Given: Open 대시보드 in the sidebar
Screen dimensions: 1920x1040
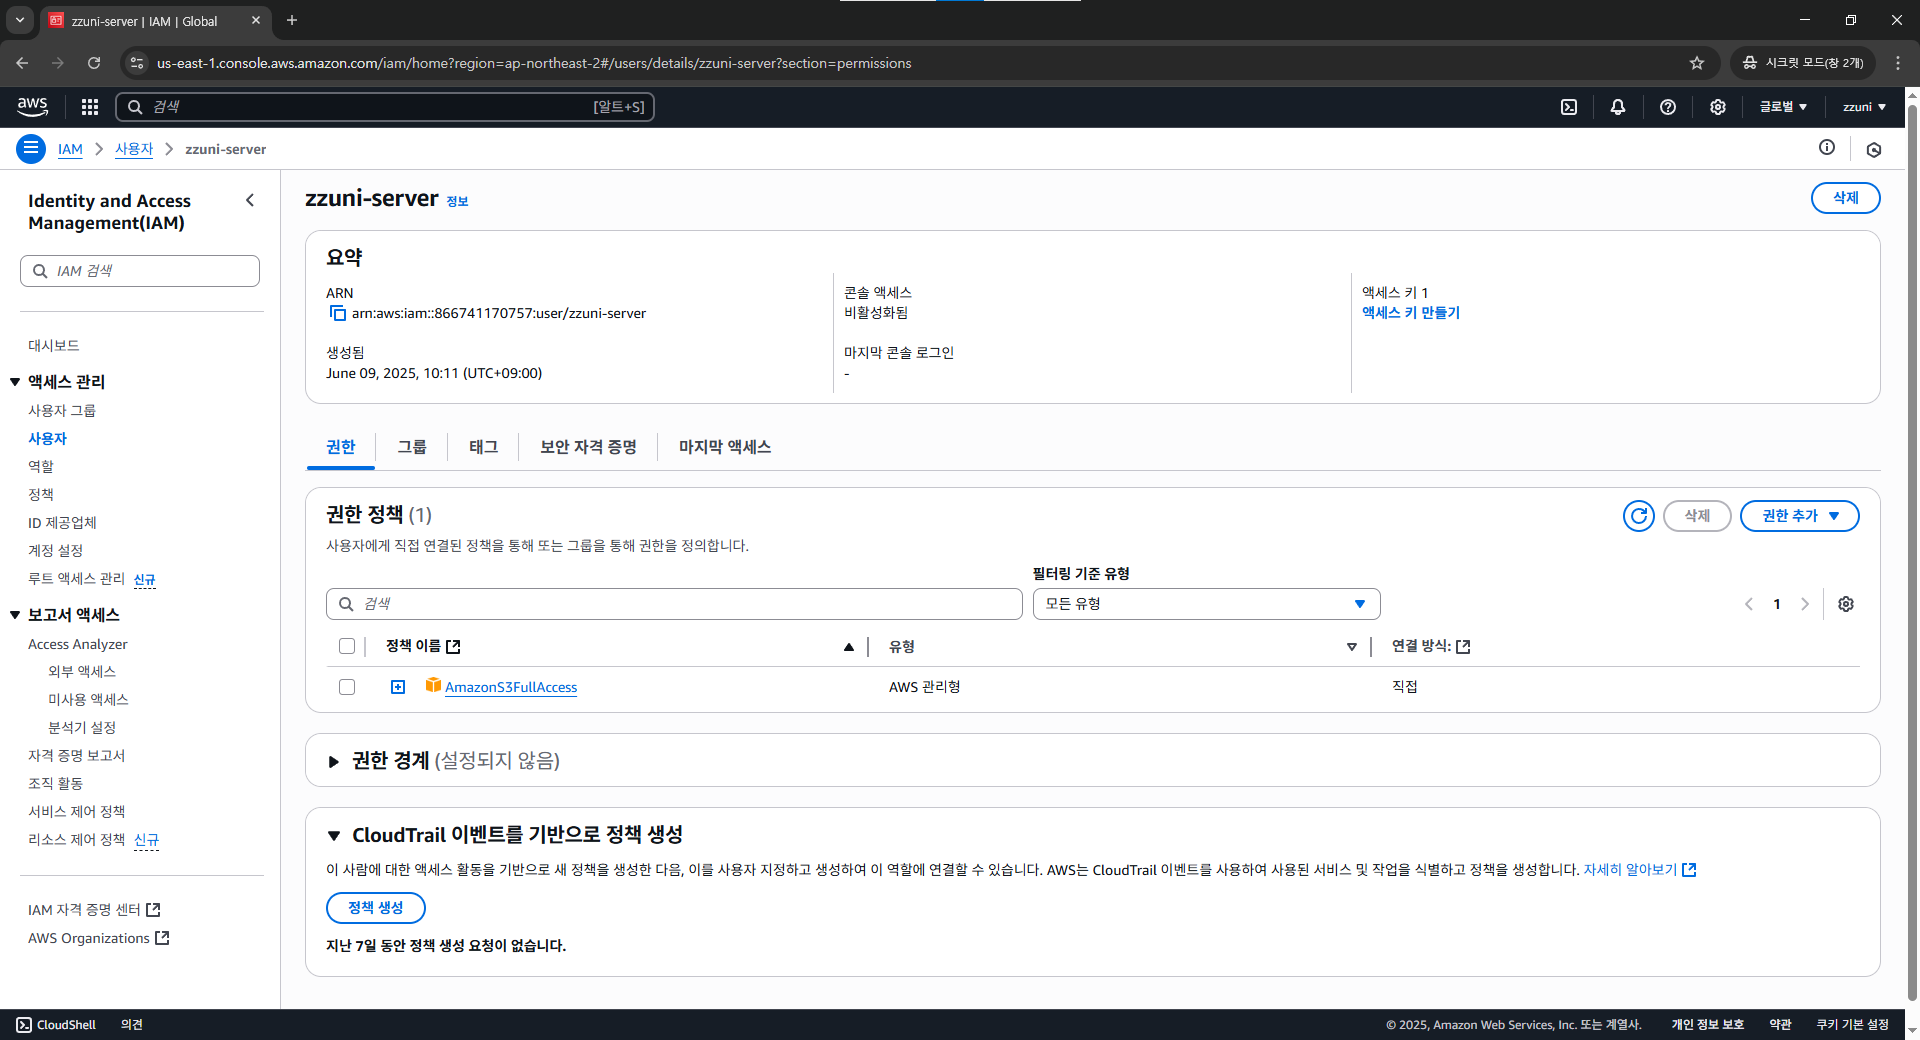Looking at the screenshot, I should pyautogui.click(x=54, y=346).
